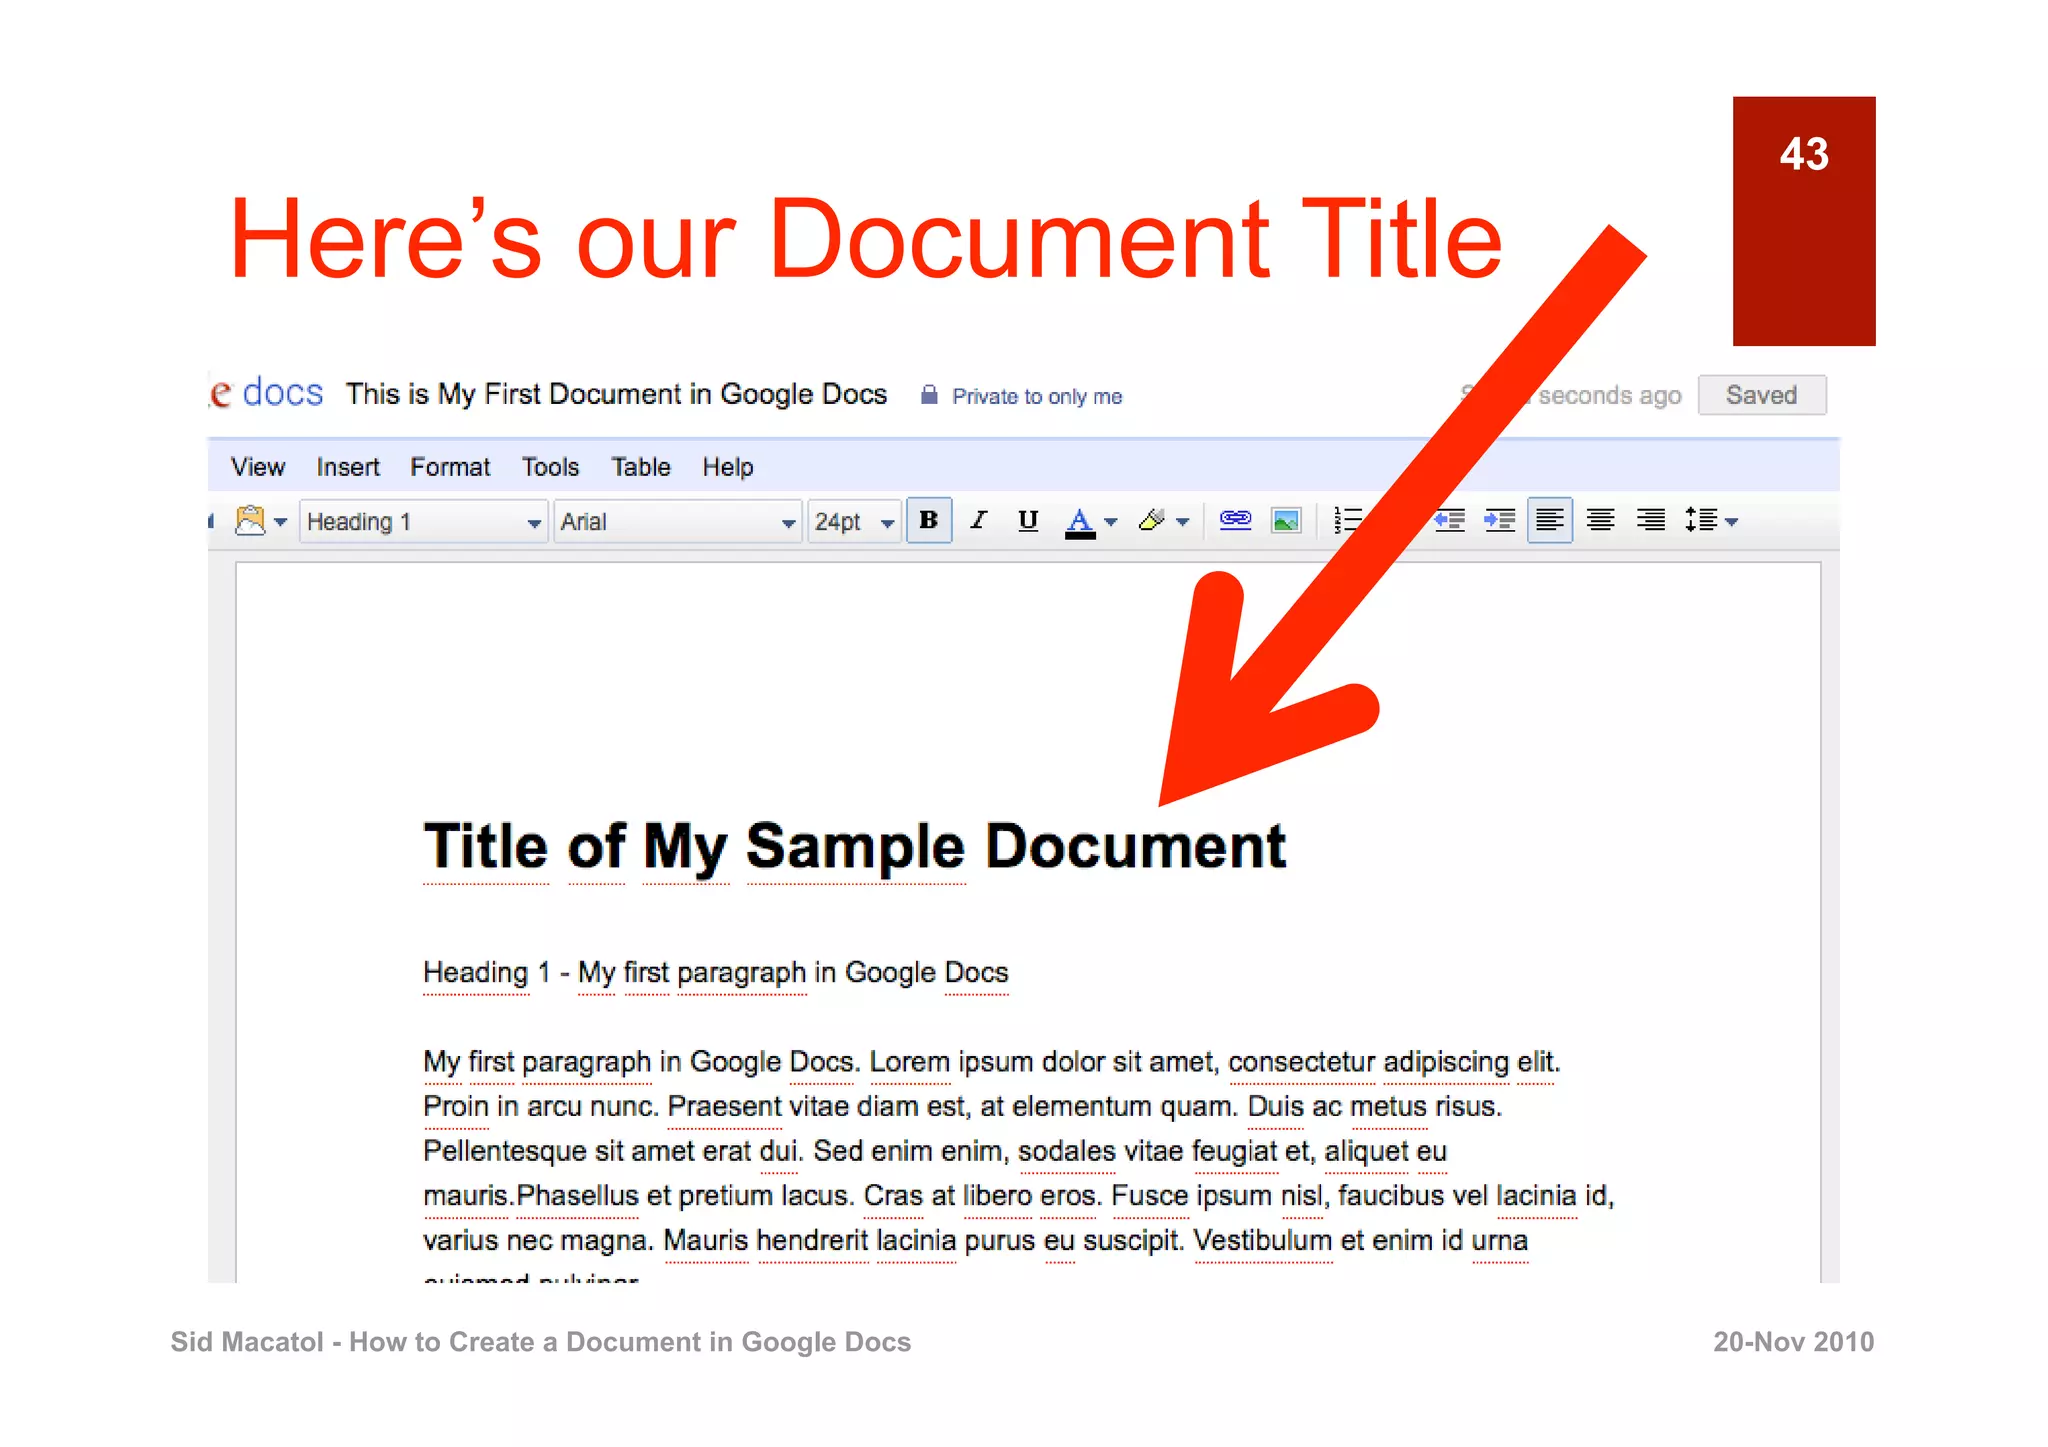The height and width of the screenshot is (1447, 2048).
Task: Toggle Underline formatting
Action: tap(1028, 520)
